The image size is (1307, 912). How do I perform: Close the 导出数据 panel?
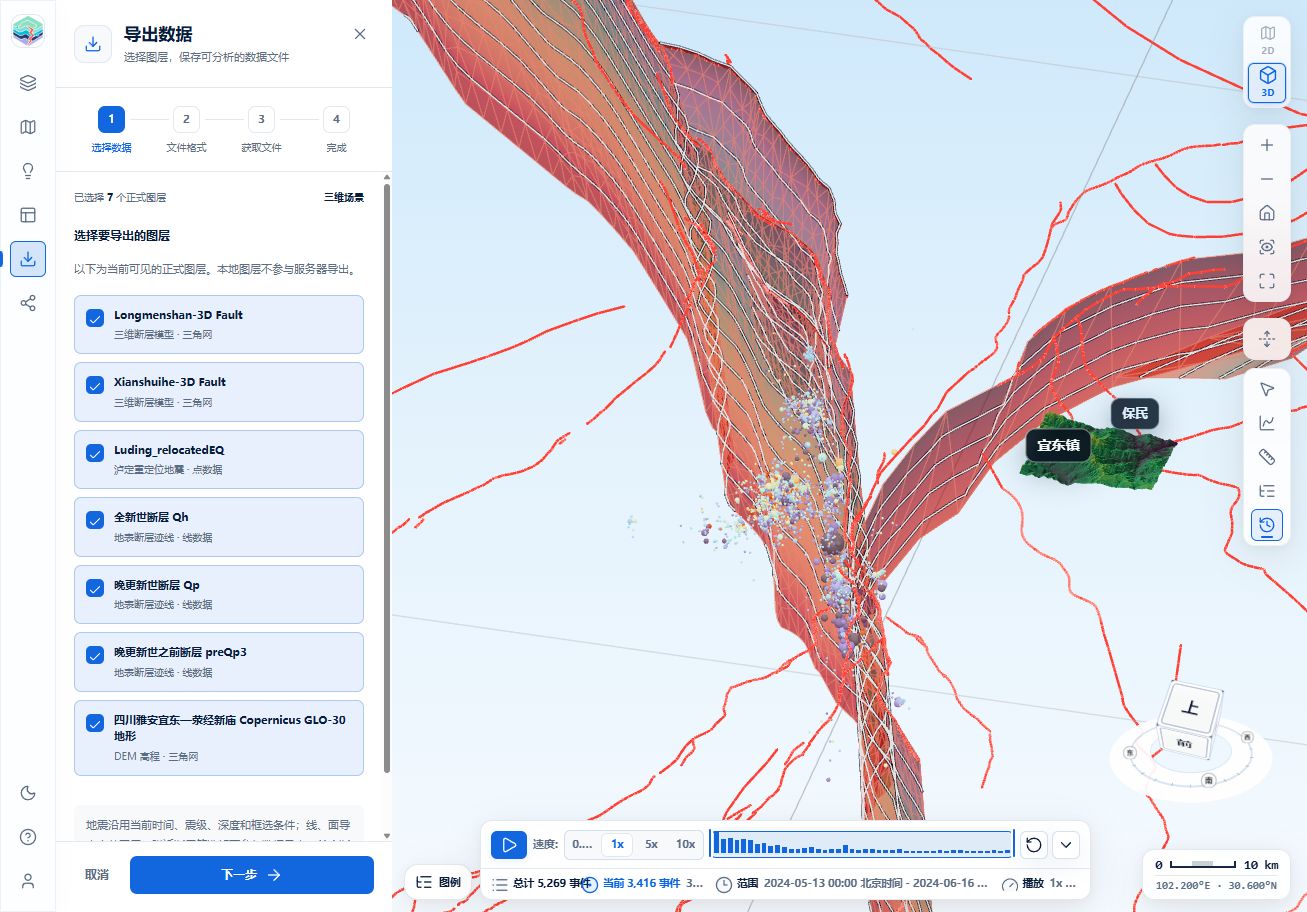pyautogui.click(x=360, y=34)
